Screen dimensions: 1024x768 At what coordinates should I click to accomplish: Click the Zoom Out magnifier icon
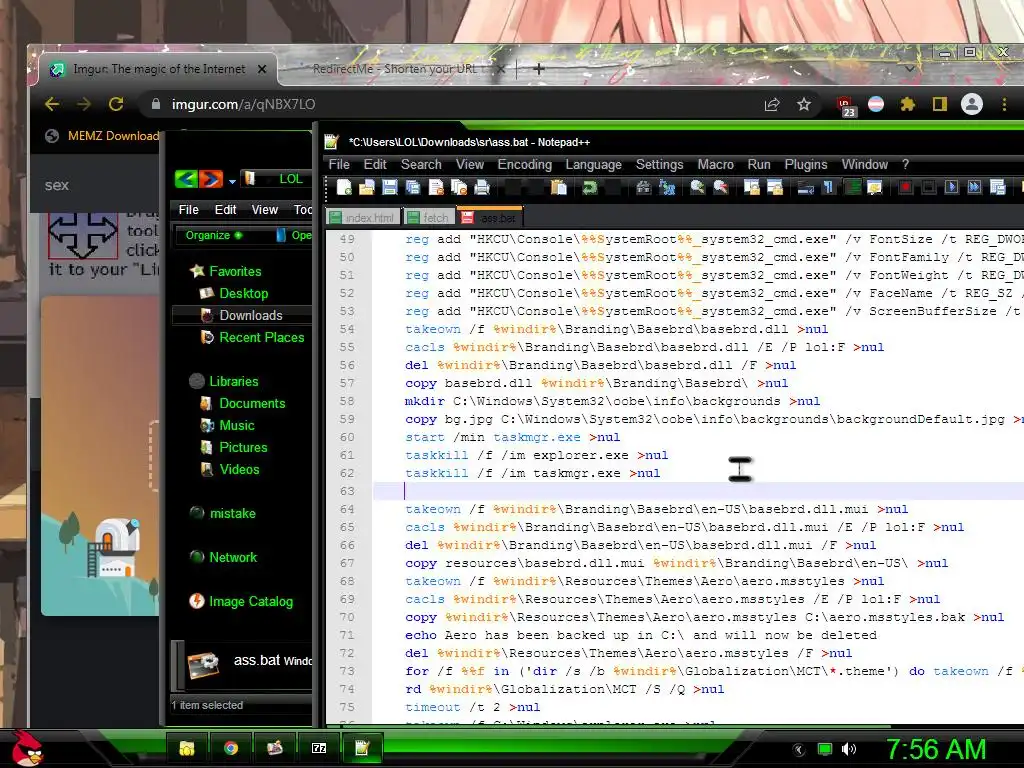(720, 188)
